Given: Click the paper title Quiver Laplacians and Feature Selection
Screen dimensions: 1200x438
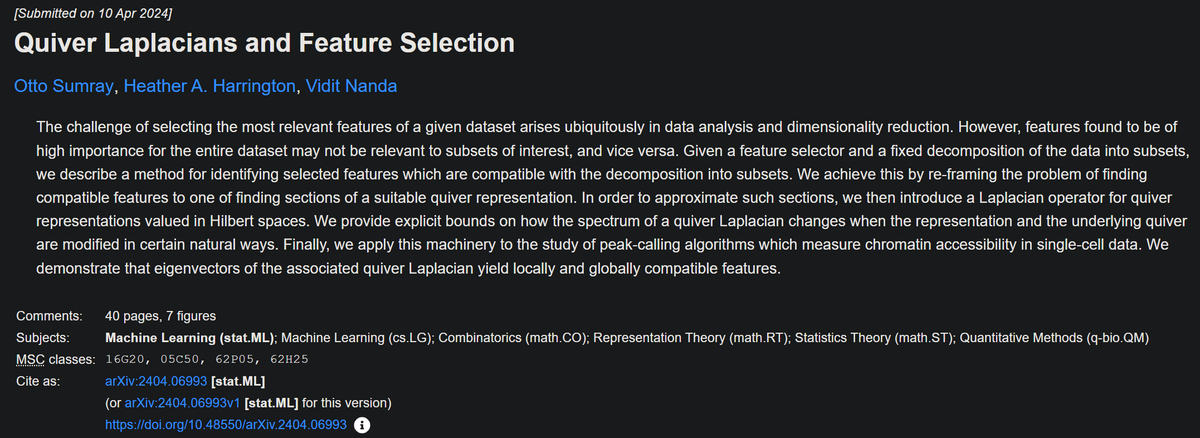Looking at the screenshot, I should (265, 43).
